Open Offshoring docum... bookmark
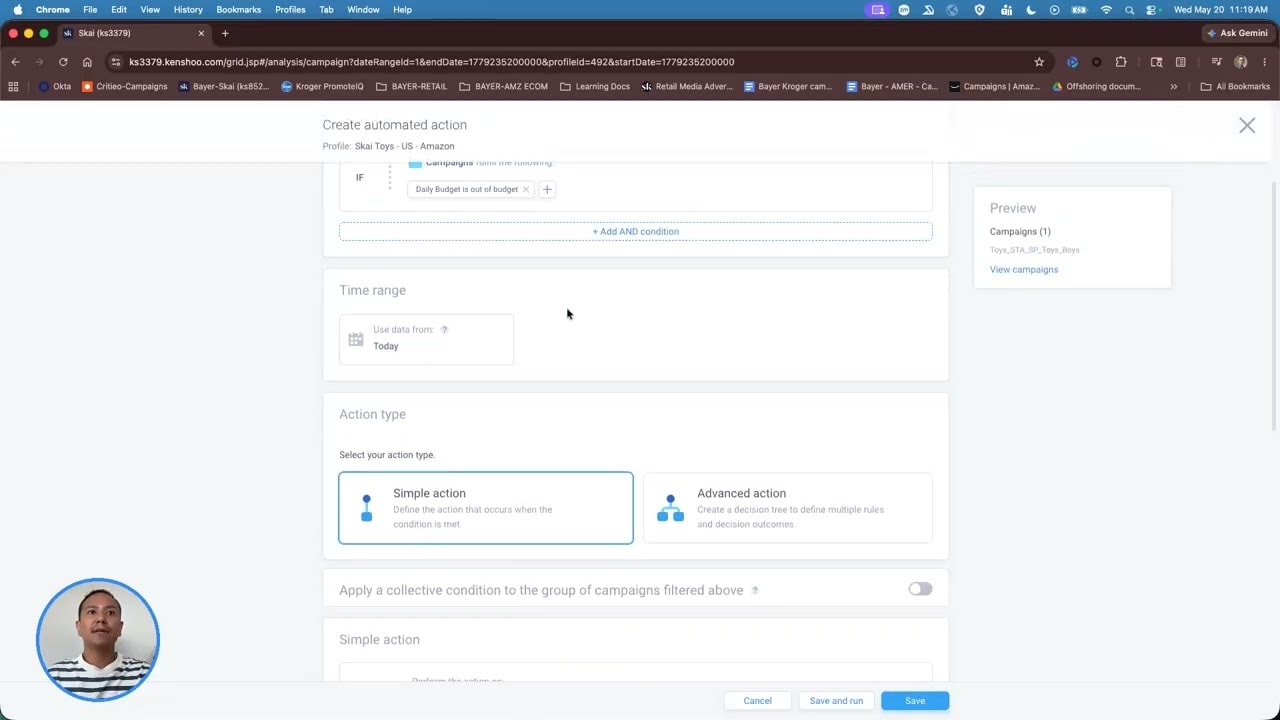The width and height of the screenshot is (1280, 720). tap(1097, 87)
